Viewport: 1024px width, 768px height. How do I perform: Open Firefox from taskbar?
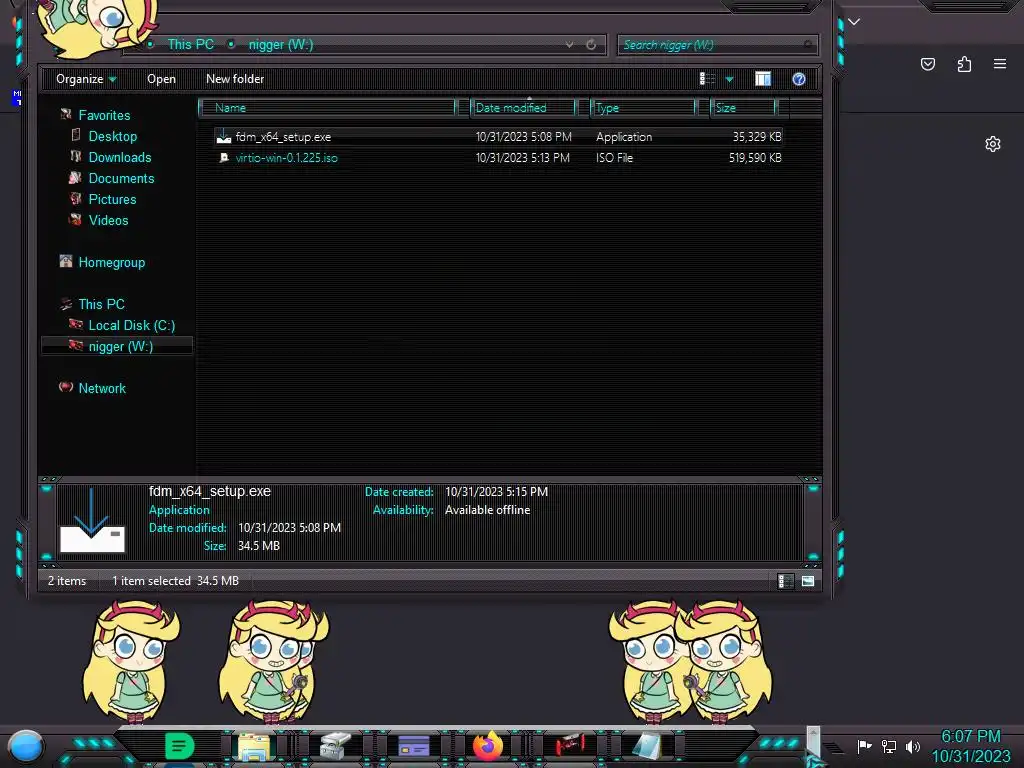click(x=488, y=746)
